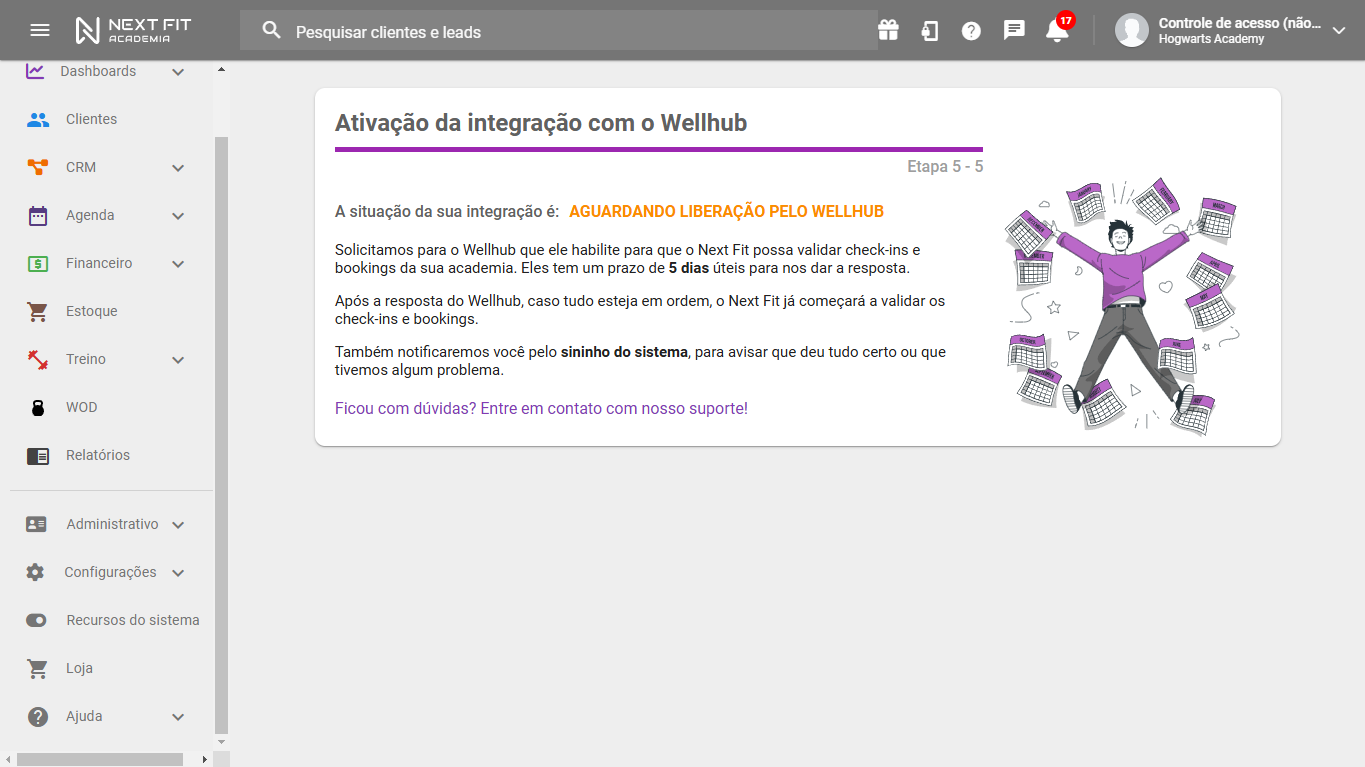The image size is (1365, 767).
Task: Click the Treino label in sidebar
Action: tap(86, 359)
